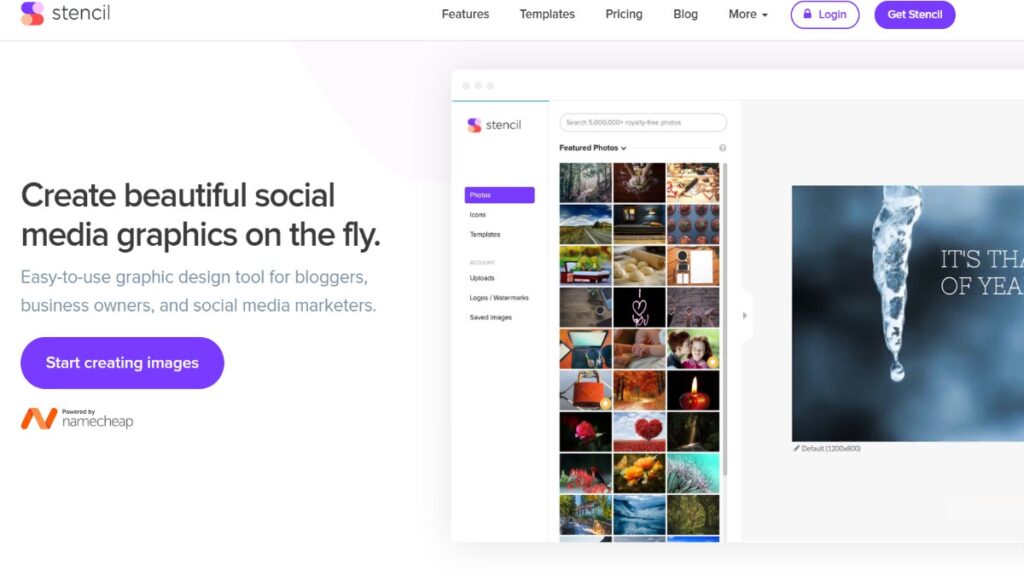Select the Photos tab in the sidebar

pos(499,195)
